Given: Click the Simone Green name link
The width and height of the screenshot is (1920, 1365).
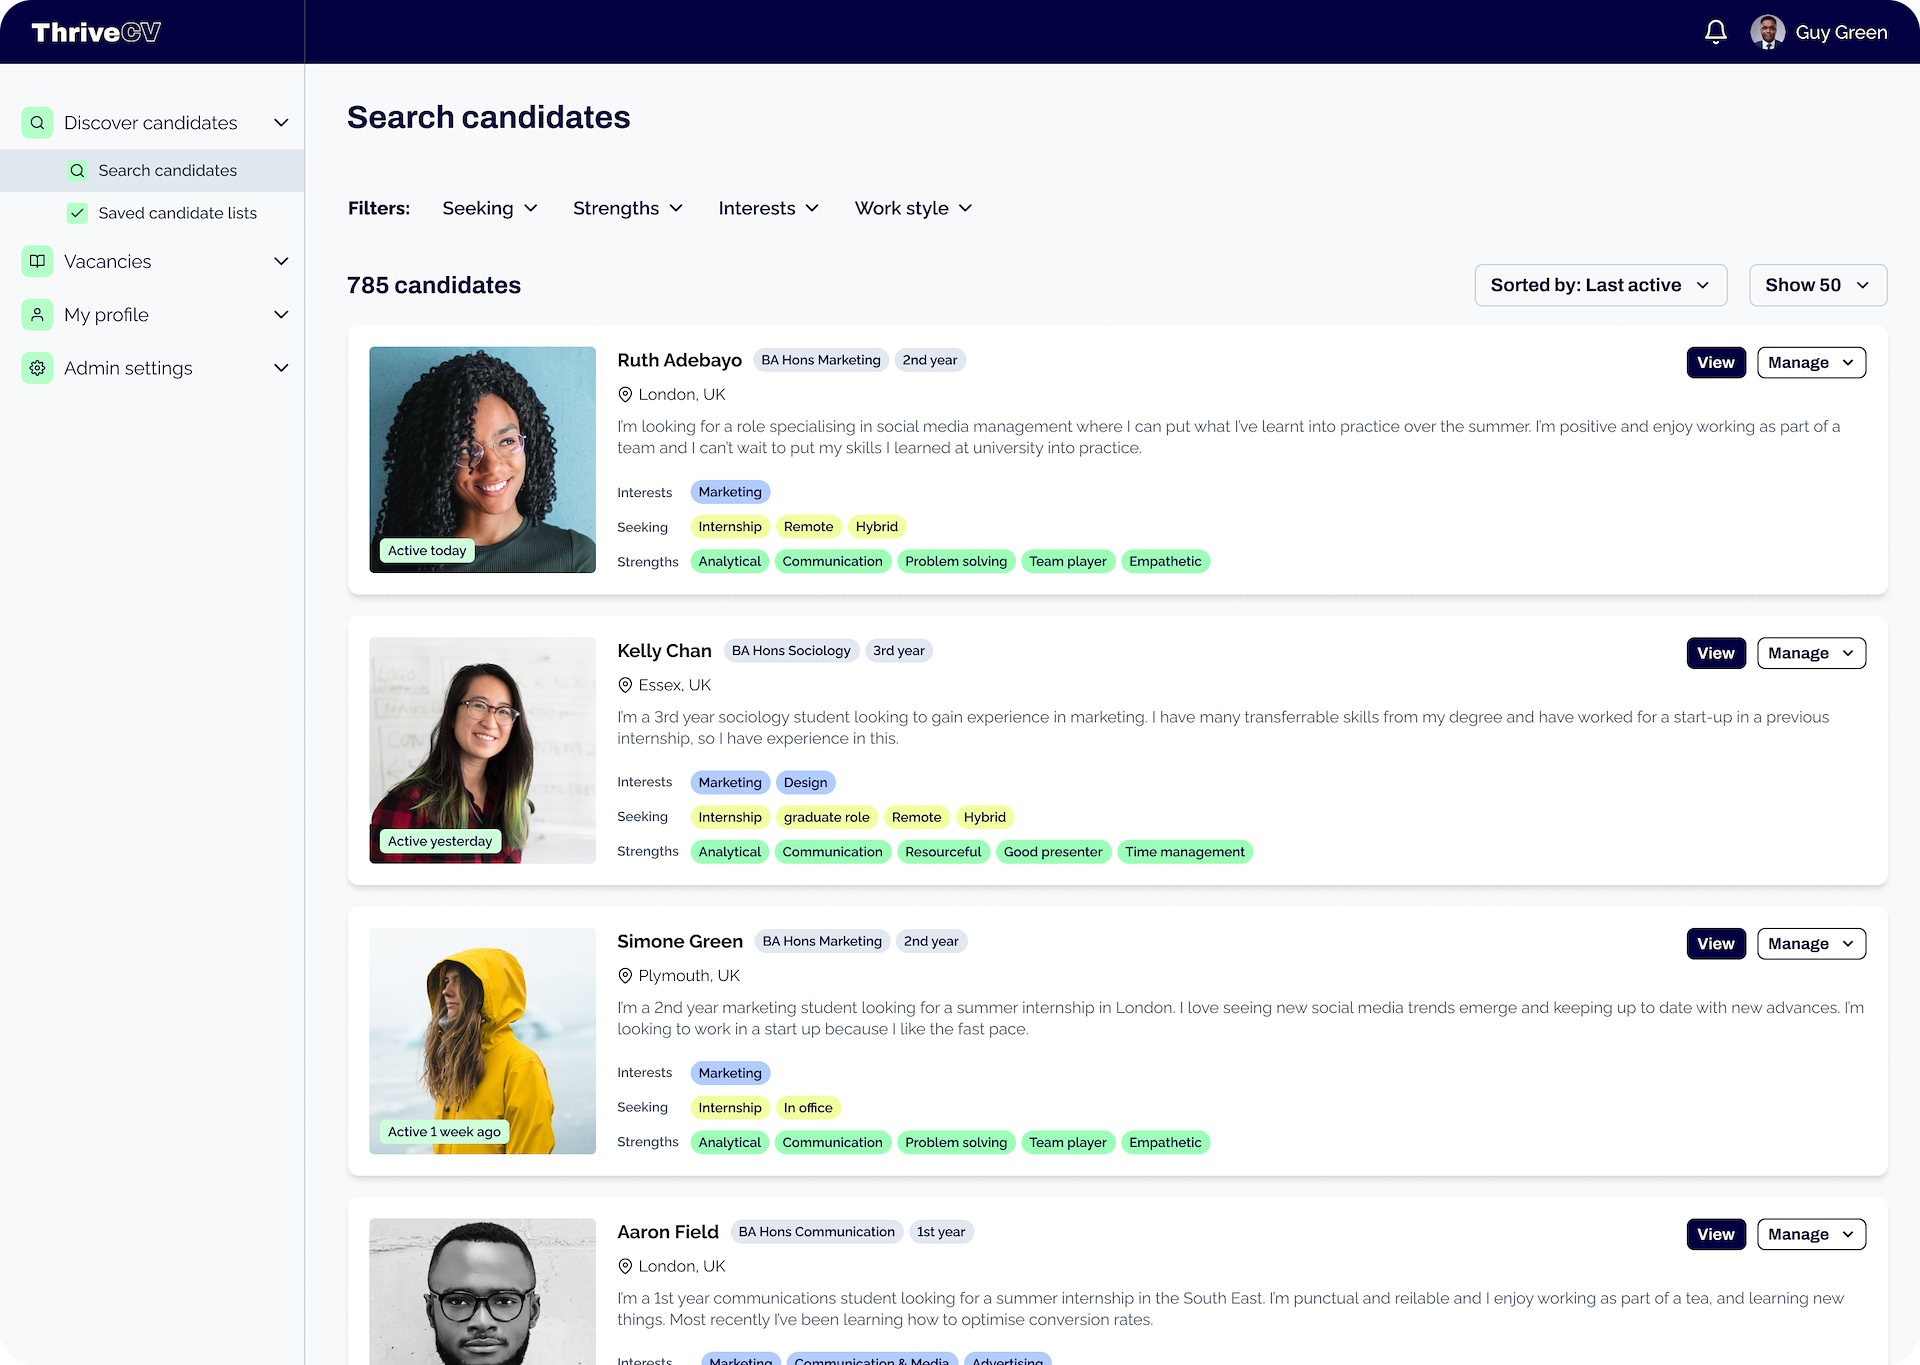Looking at the screenshot, I should tap(680, 941).
